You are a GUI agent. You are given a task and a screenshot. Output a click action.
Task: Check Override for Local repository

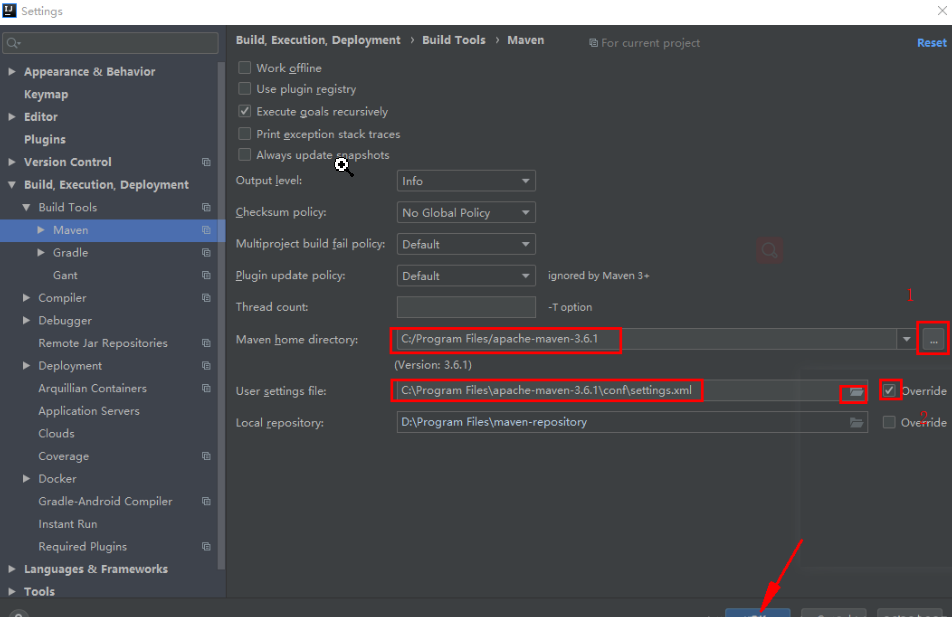pyautogui.click(x=889, y=422)
